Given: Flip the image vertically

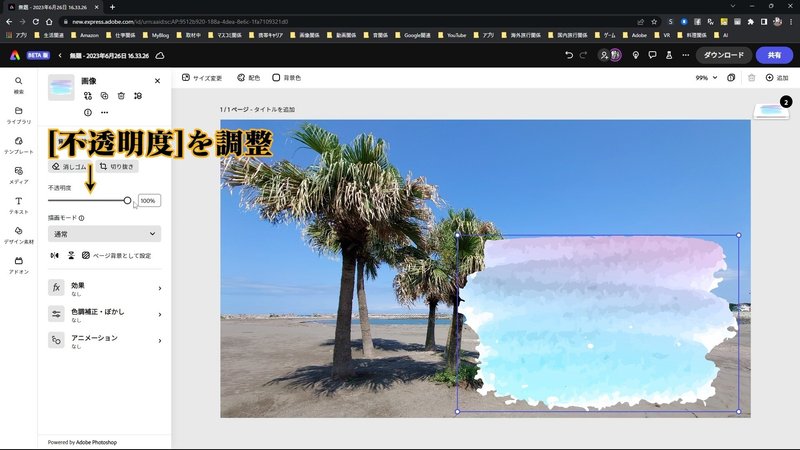Looking at the screenshot, I should pos(71,255).
